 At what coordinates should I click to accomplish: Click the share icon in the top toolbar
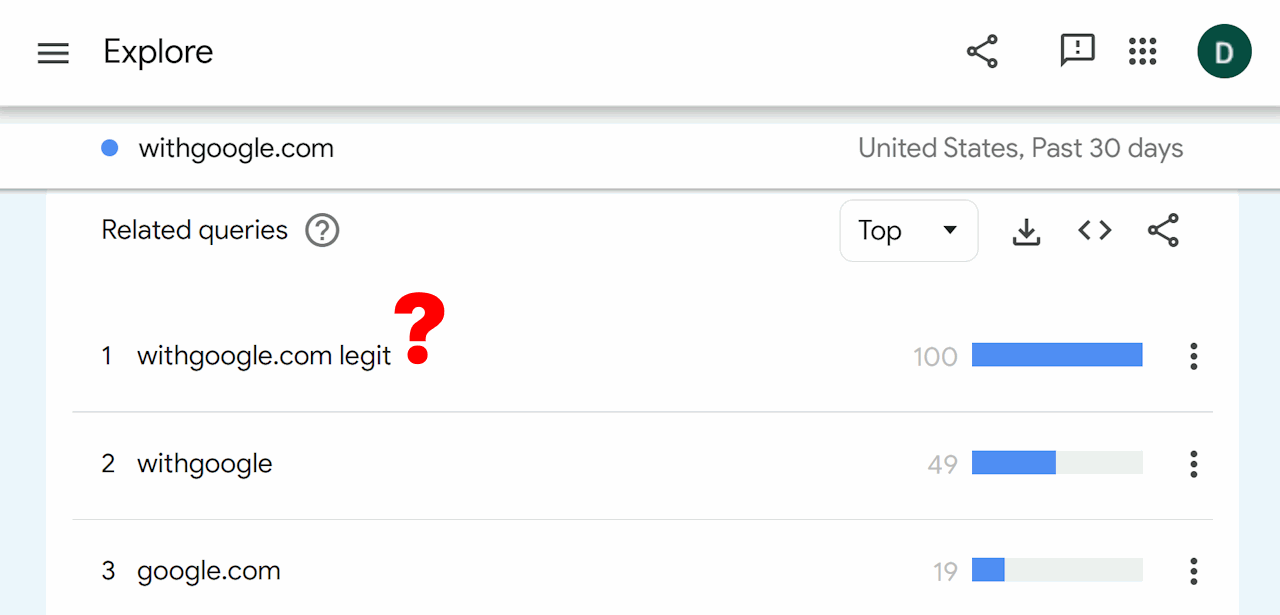(981, 51)
